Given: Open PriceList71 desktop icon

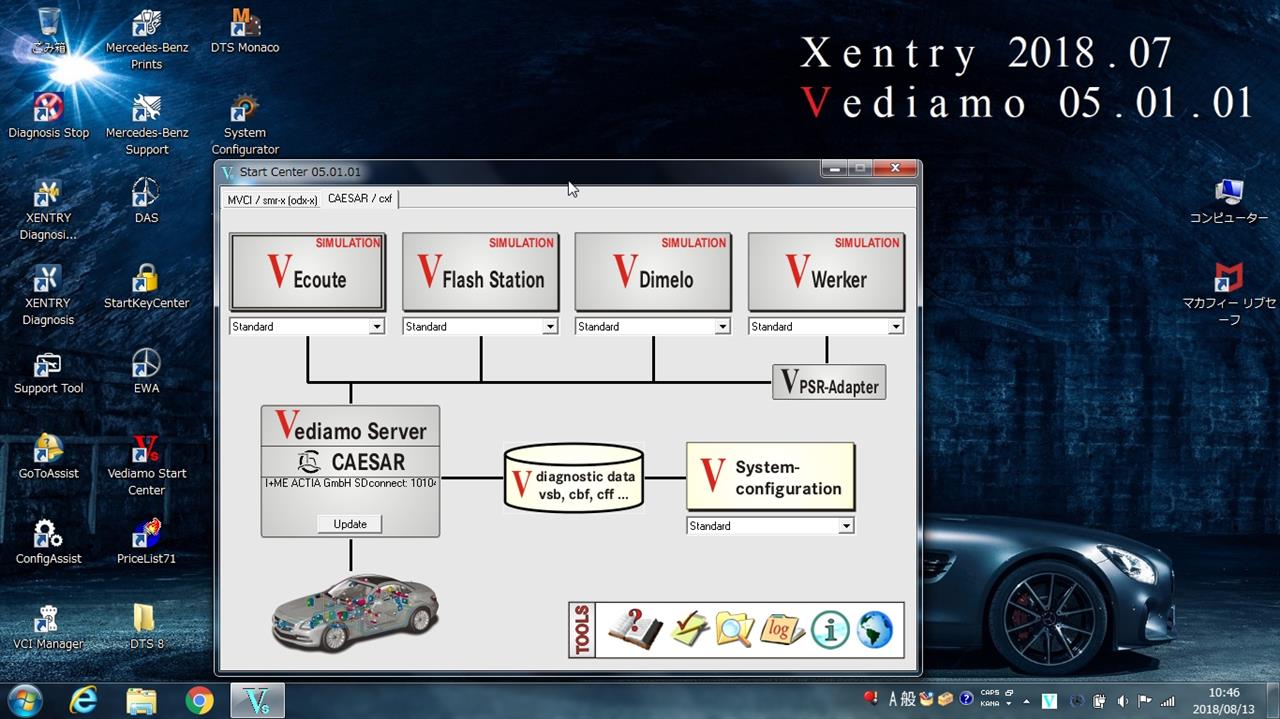Looking at the screenshot, I should point(146,543).
